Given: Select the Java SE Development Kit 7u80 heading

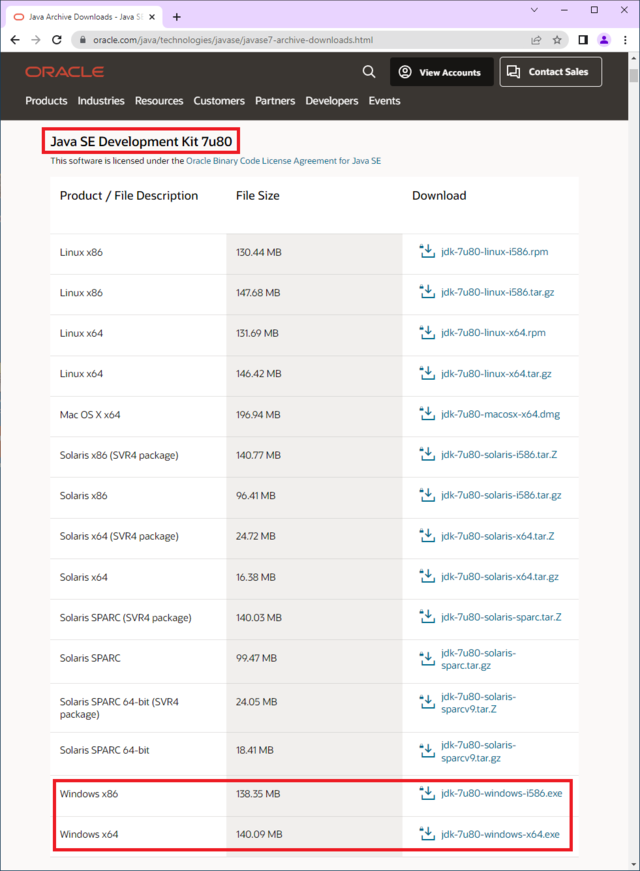Looking at the screenshot, I should click(141, 142).
